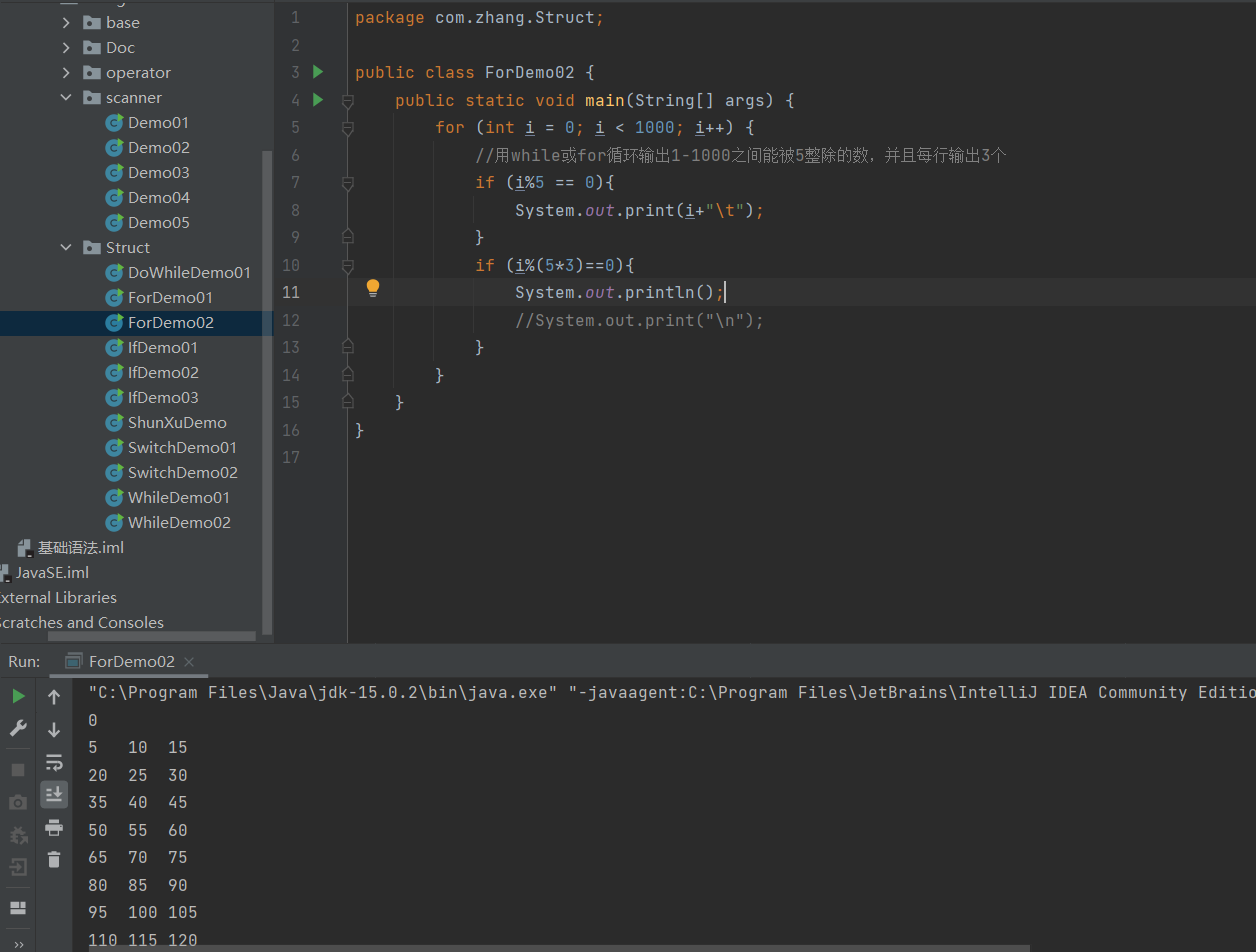Print console output with the printer icon

54,827
